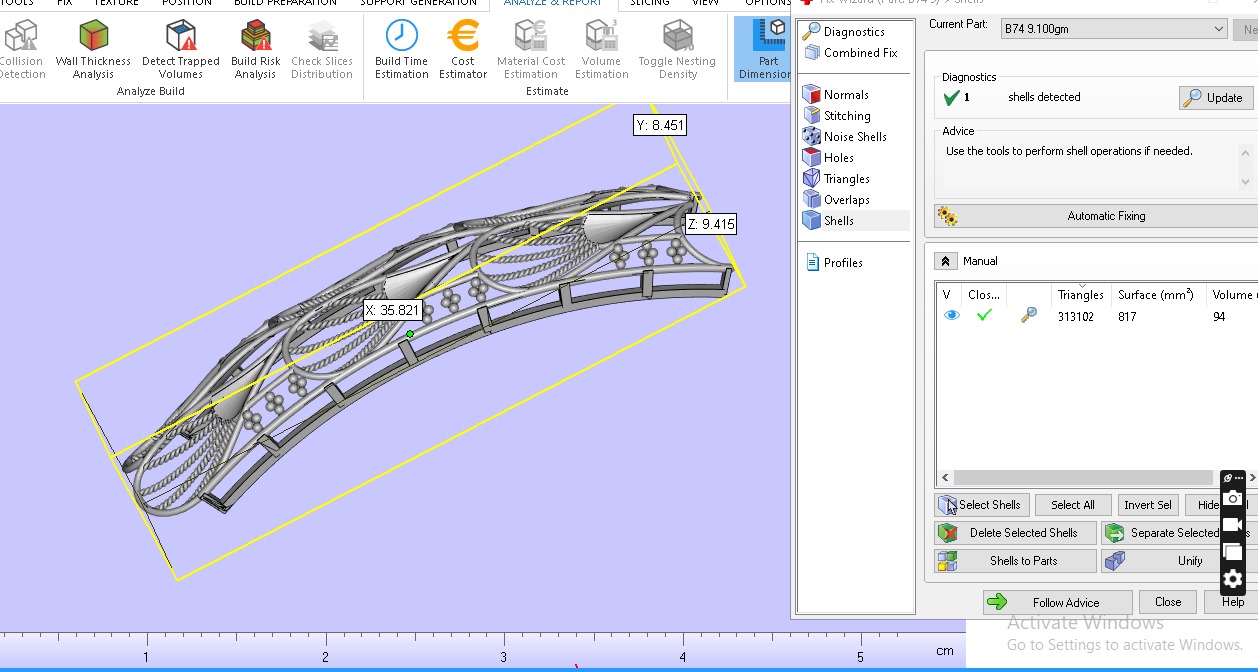Launch Build Risk Analysis

click(x=256, y=50)
